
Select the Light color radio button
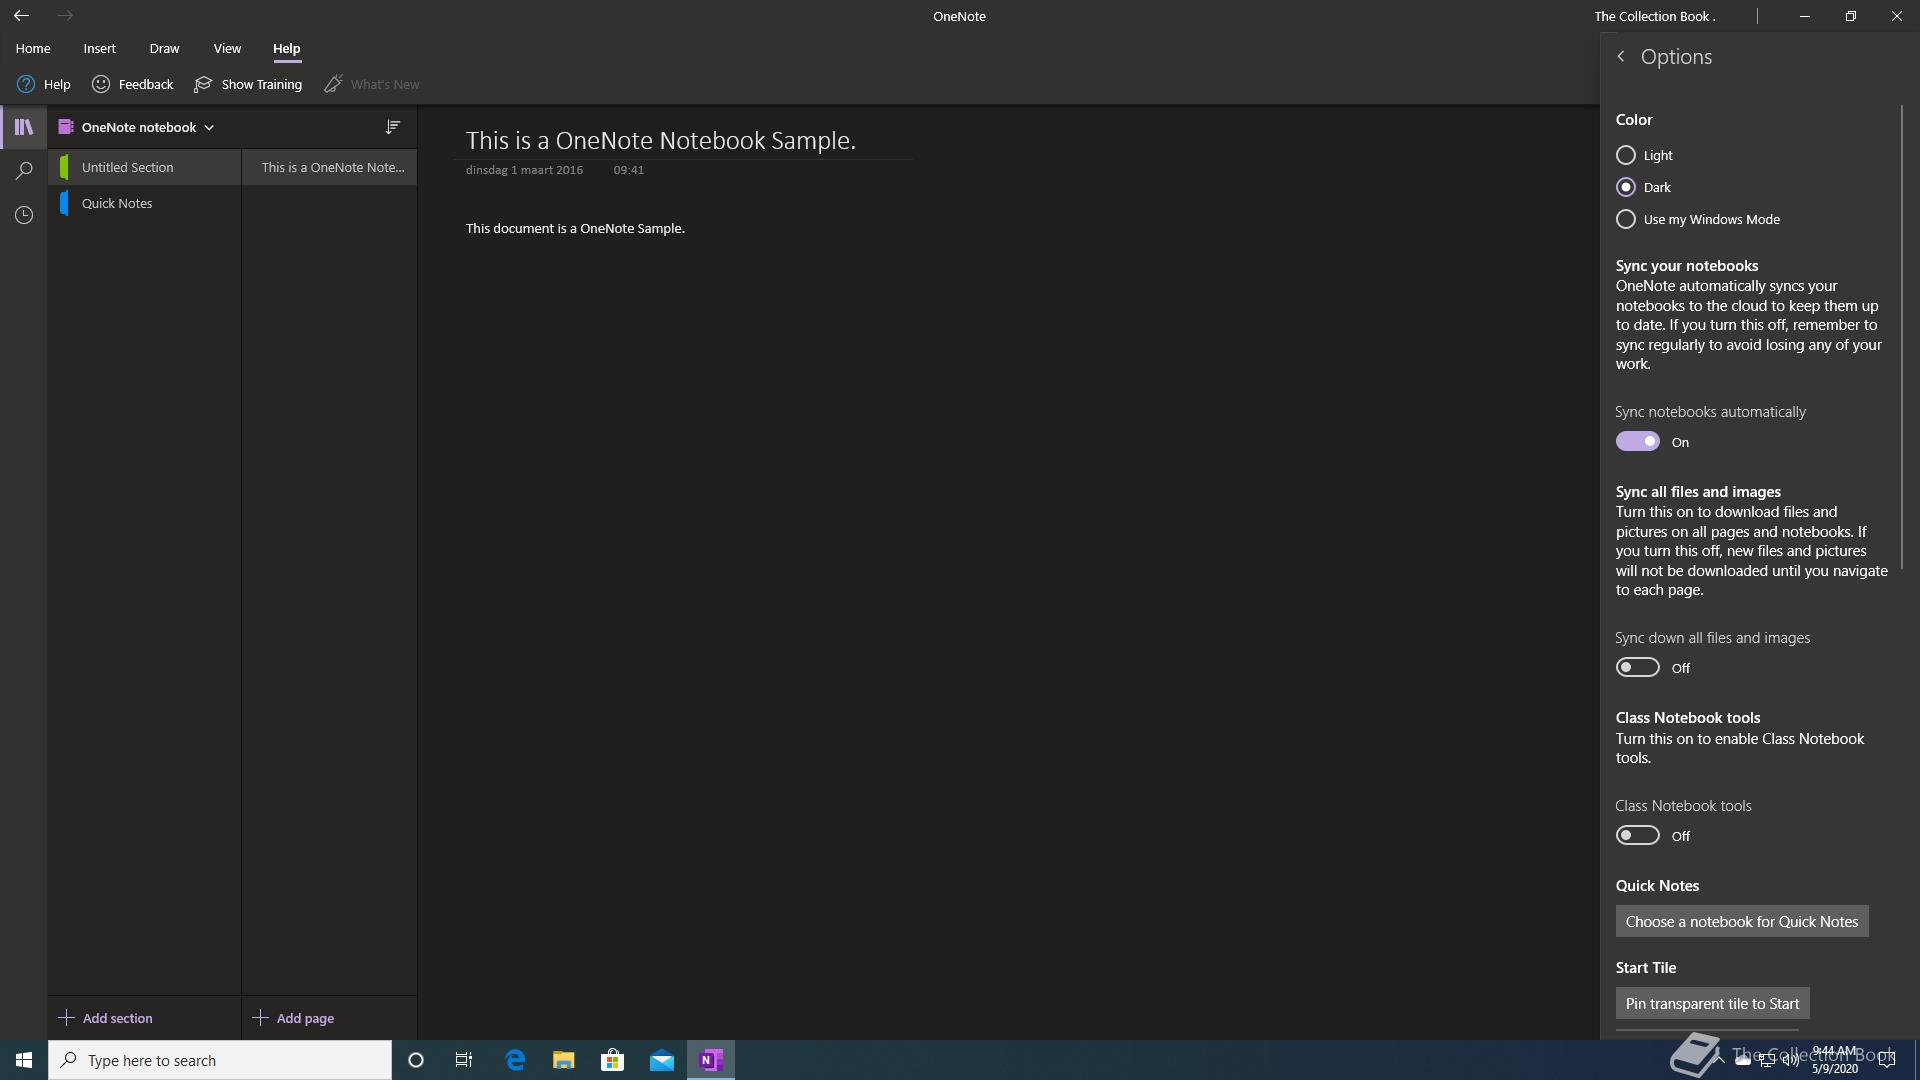click(1626, 155)
